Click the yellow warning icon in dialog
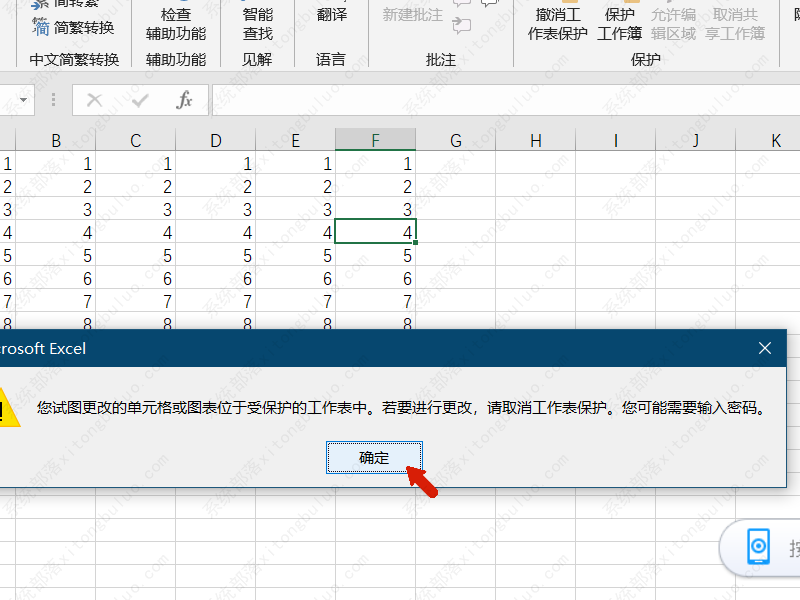Screen dimensions: 800x600 (x=8, y=410)
